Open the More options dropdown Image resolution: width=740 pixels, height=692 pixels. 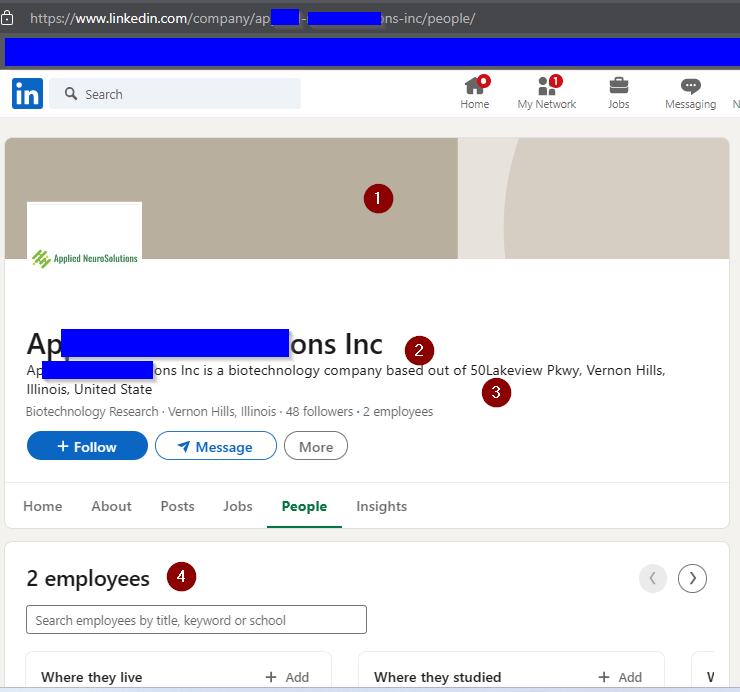point(315,446)
